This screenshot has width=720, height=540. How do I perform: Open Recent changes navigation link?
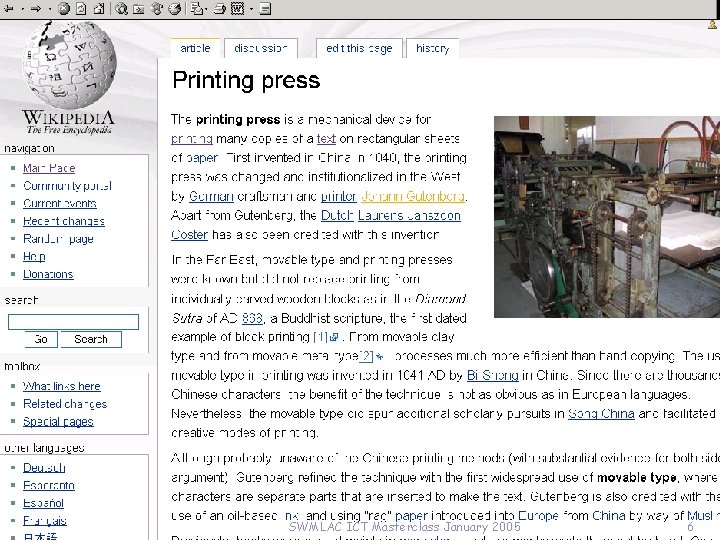point(64,221)
